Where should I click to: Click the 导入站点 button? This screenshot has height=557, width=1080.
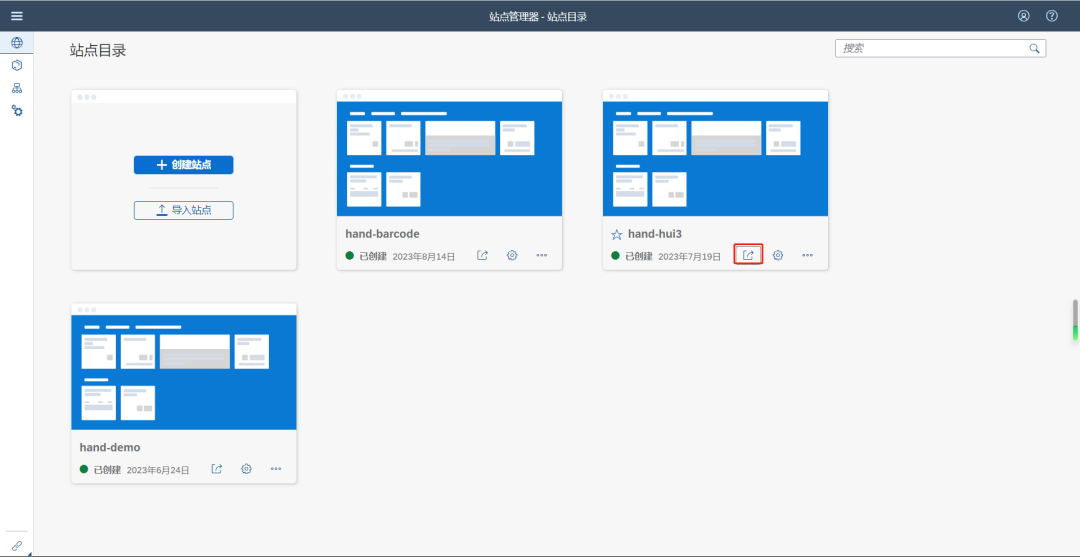[x=183, y=210]
